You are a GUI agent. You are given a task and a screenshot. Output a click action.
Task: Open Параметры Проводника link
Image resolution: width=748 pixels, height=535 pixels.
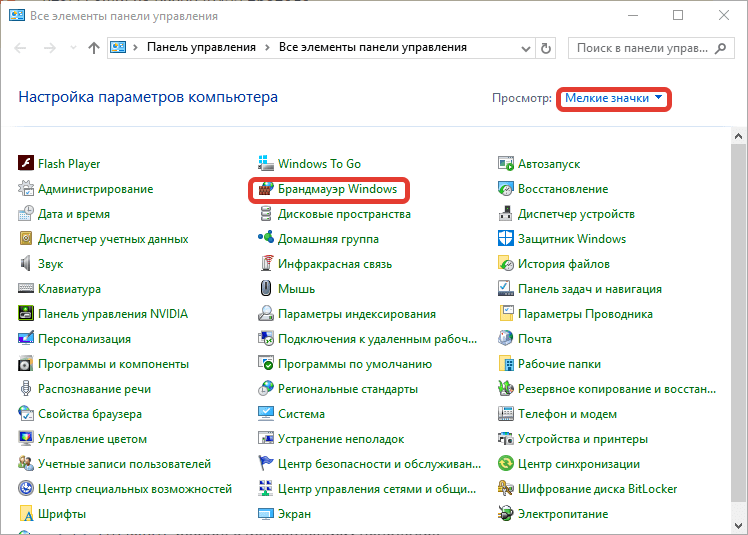pyautogui.click(x=585, y=314)
